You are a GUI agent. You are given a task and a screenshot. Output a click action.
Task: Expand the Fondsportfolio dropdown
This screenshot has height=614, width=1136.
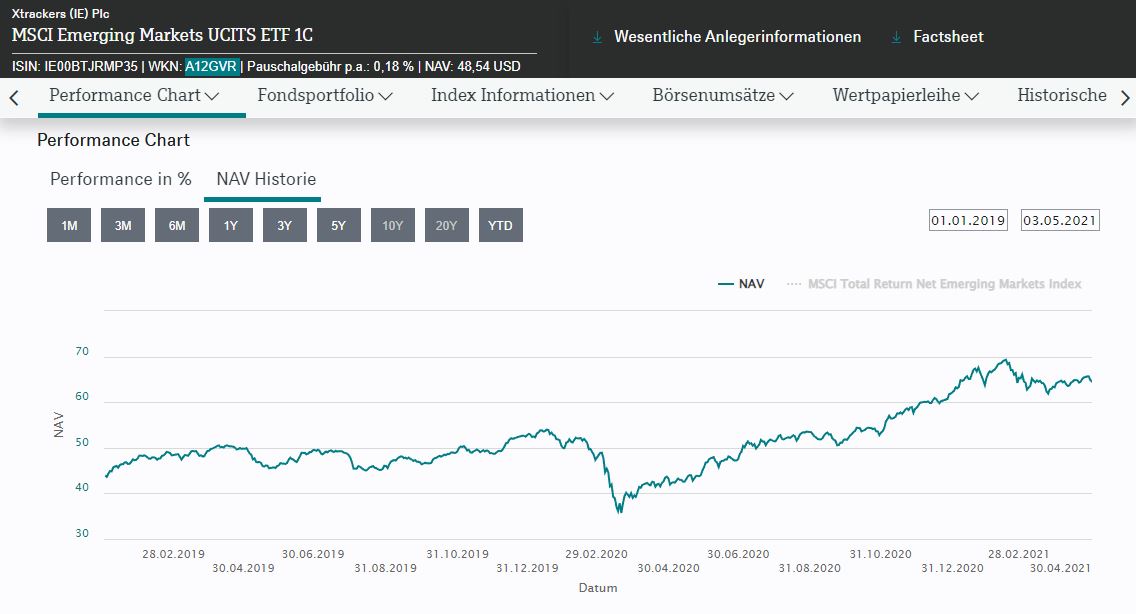coord(324,96)
